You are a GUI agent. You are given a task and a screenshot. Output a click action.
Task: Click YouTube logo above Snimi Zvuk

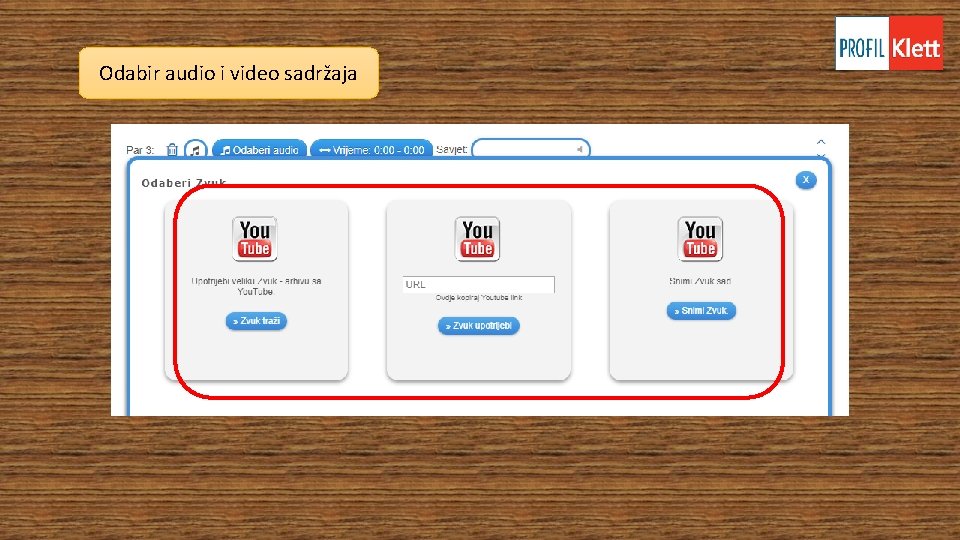(700, 239)
